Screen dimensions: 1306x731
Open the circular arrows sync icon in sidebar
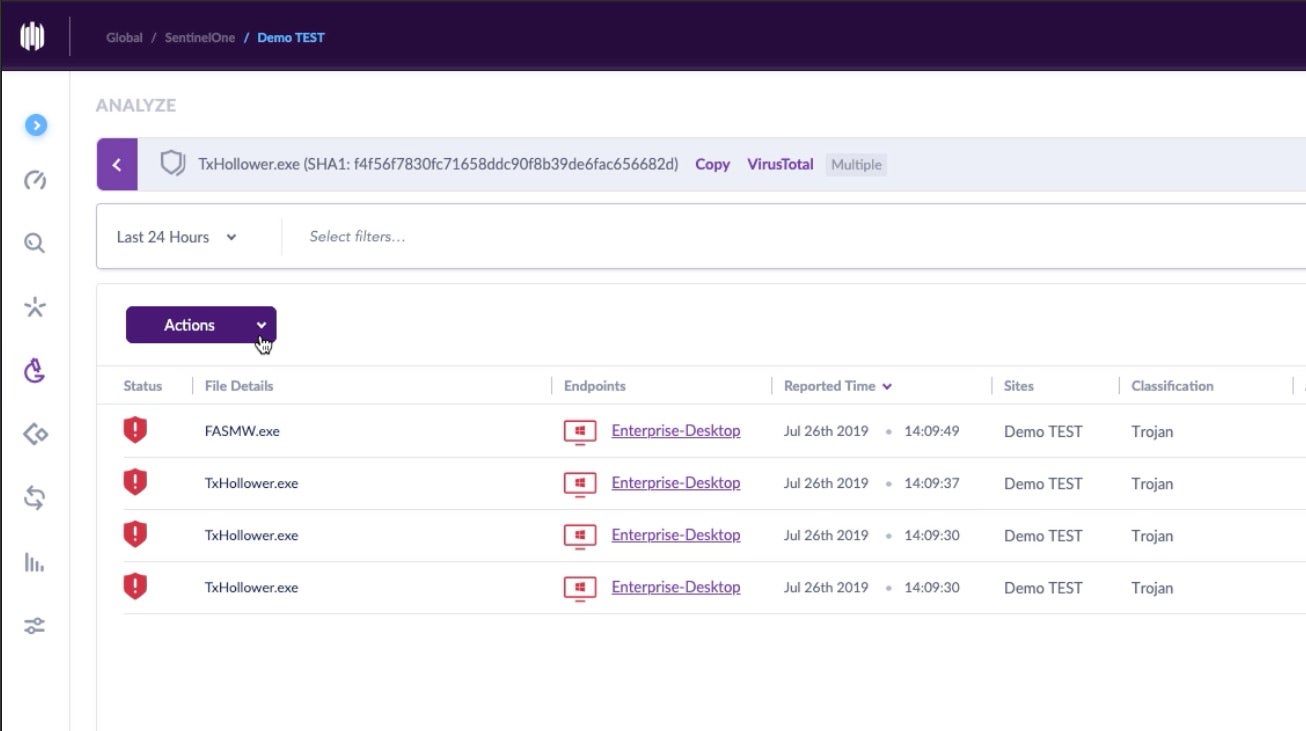(x=35, y=497)
